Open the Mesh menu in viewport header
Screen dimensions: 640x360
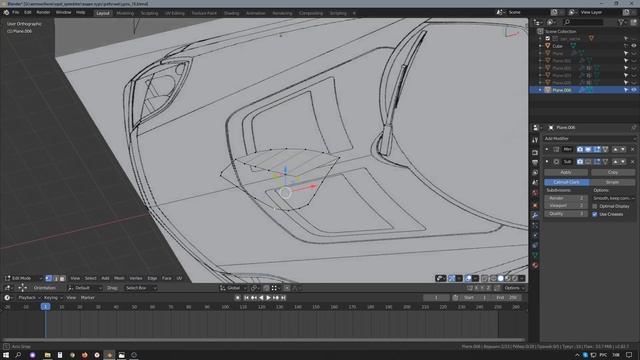(x=119, y=278)
